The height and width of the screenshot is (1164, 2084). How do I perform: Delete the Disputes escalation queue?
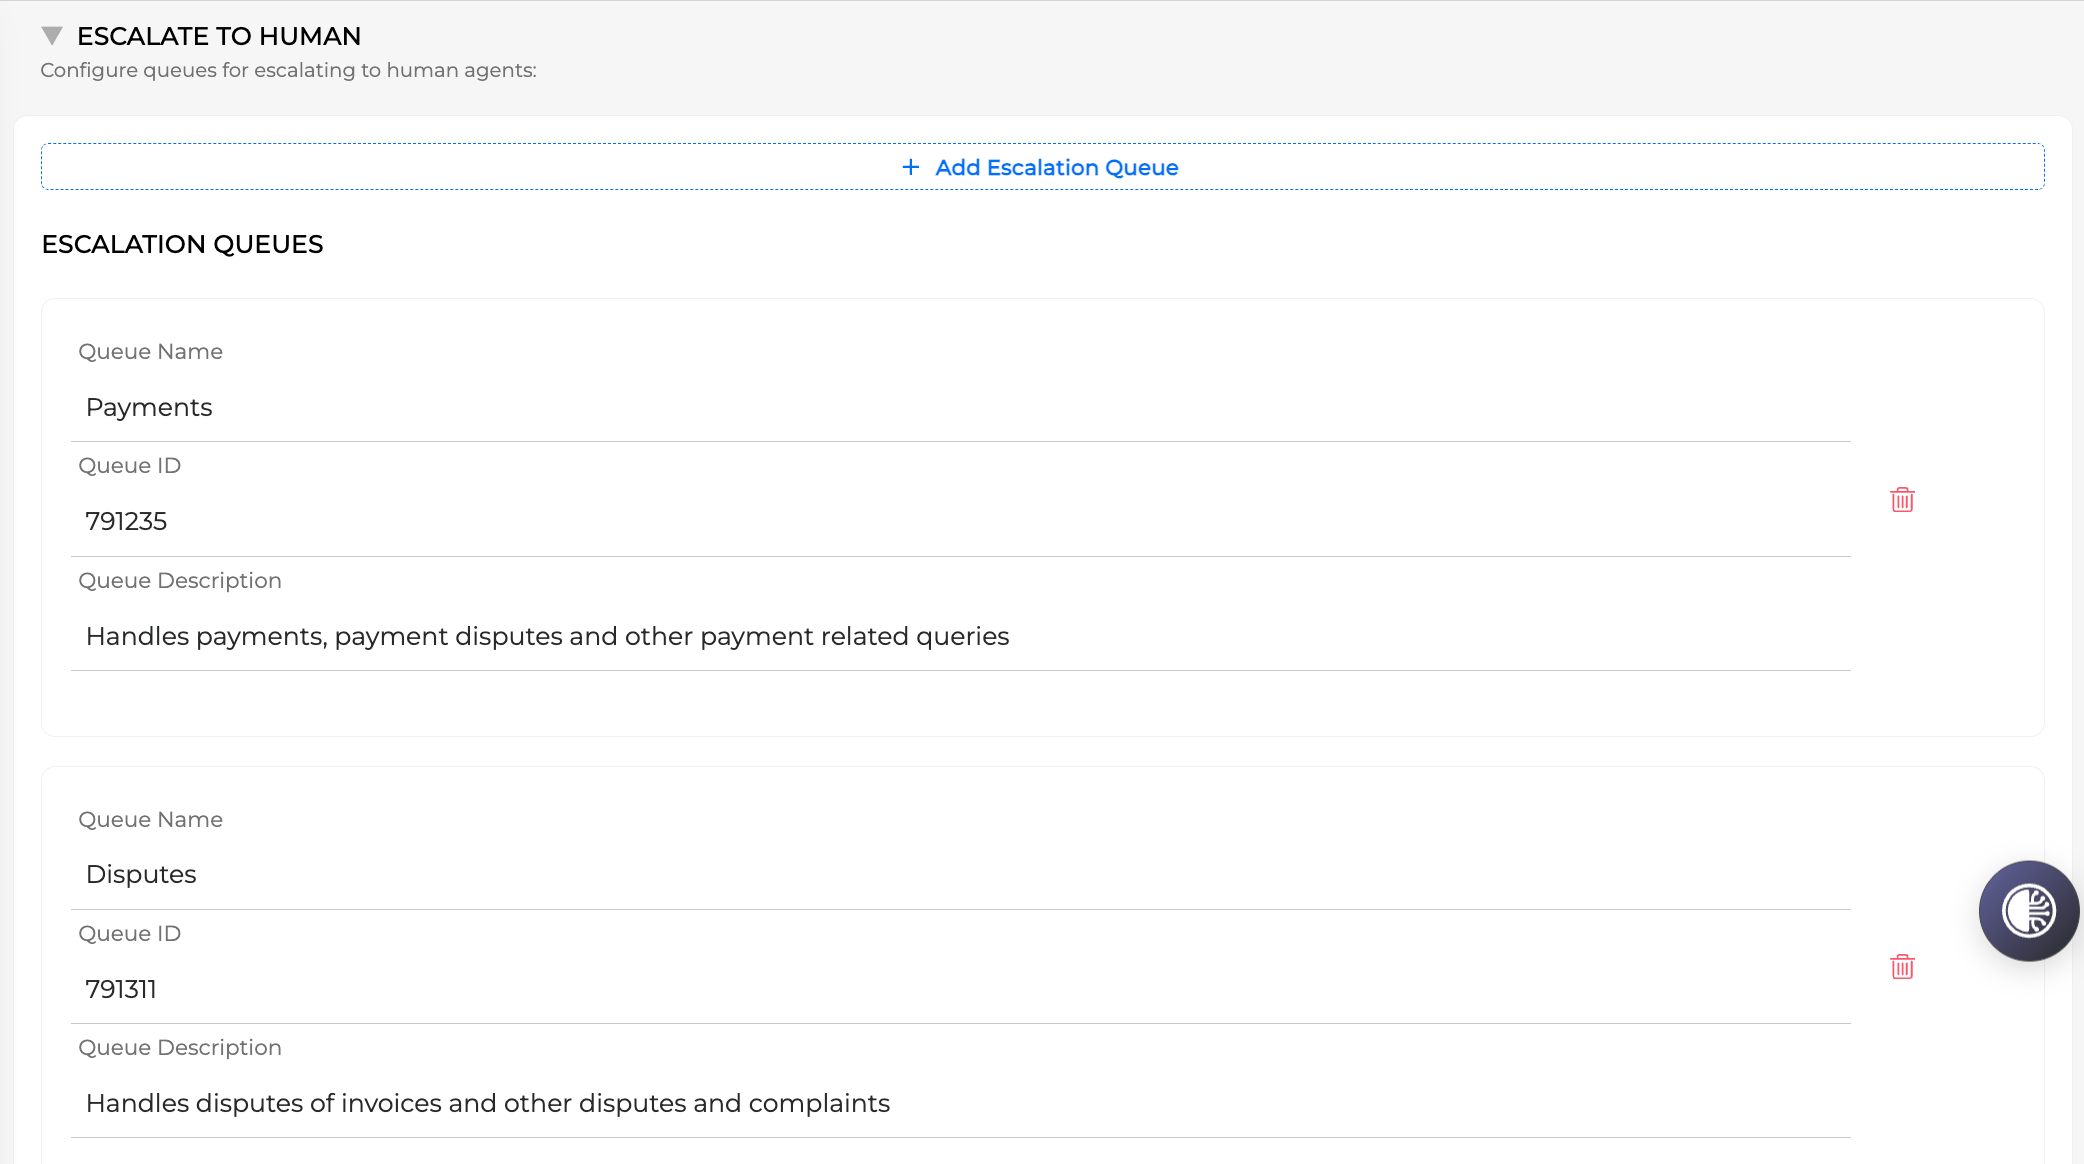(1902, 967)
